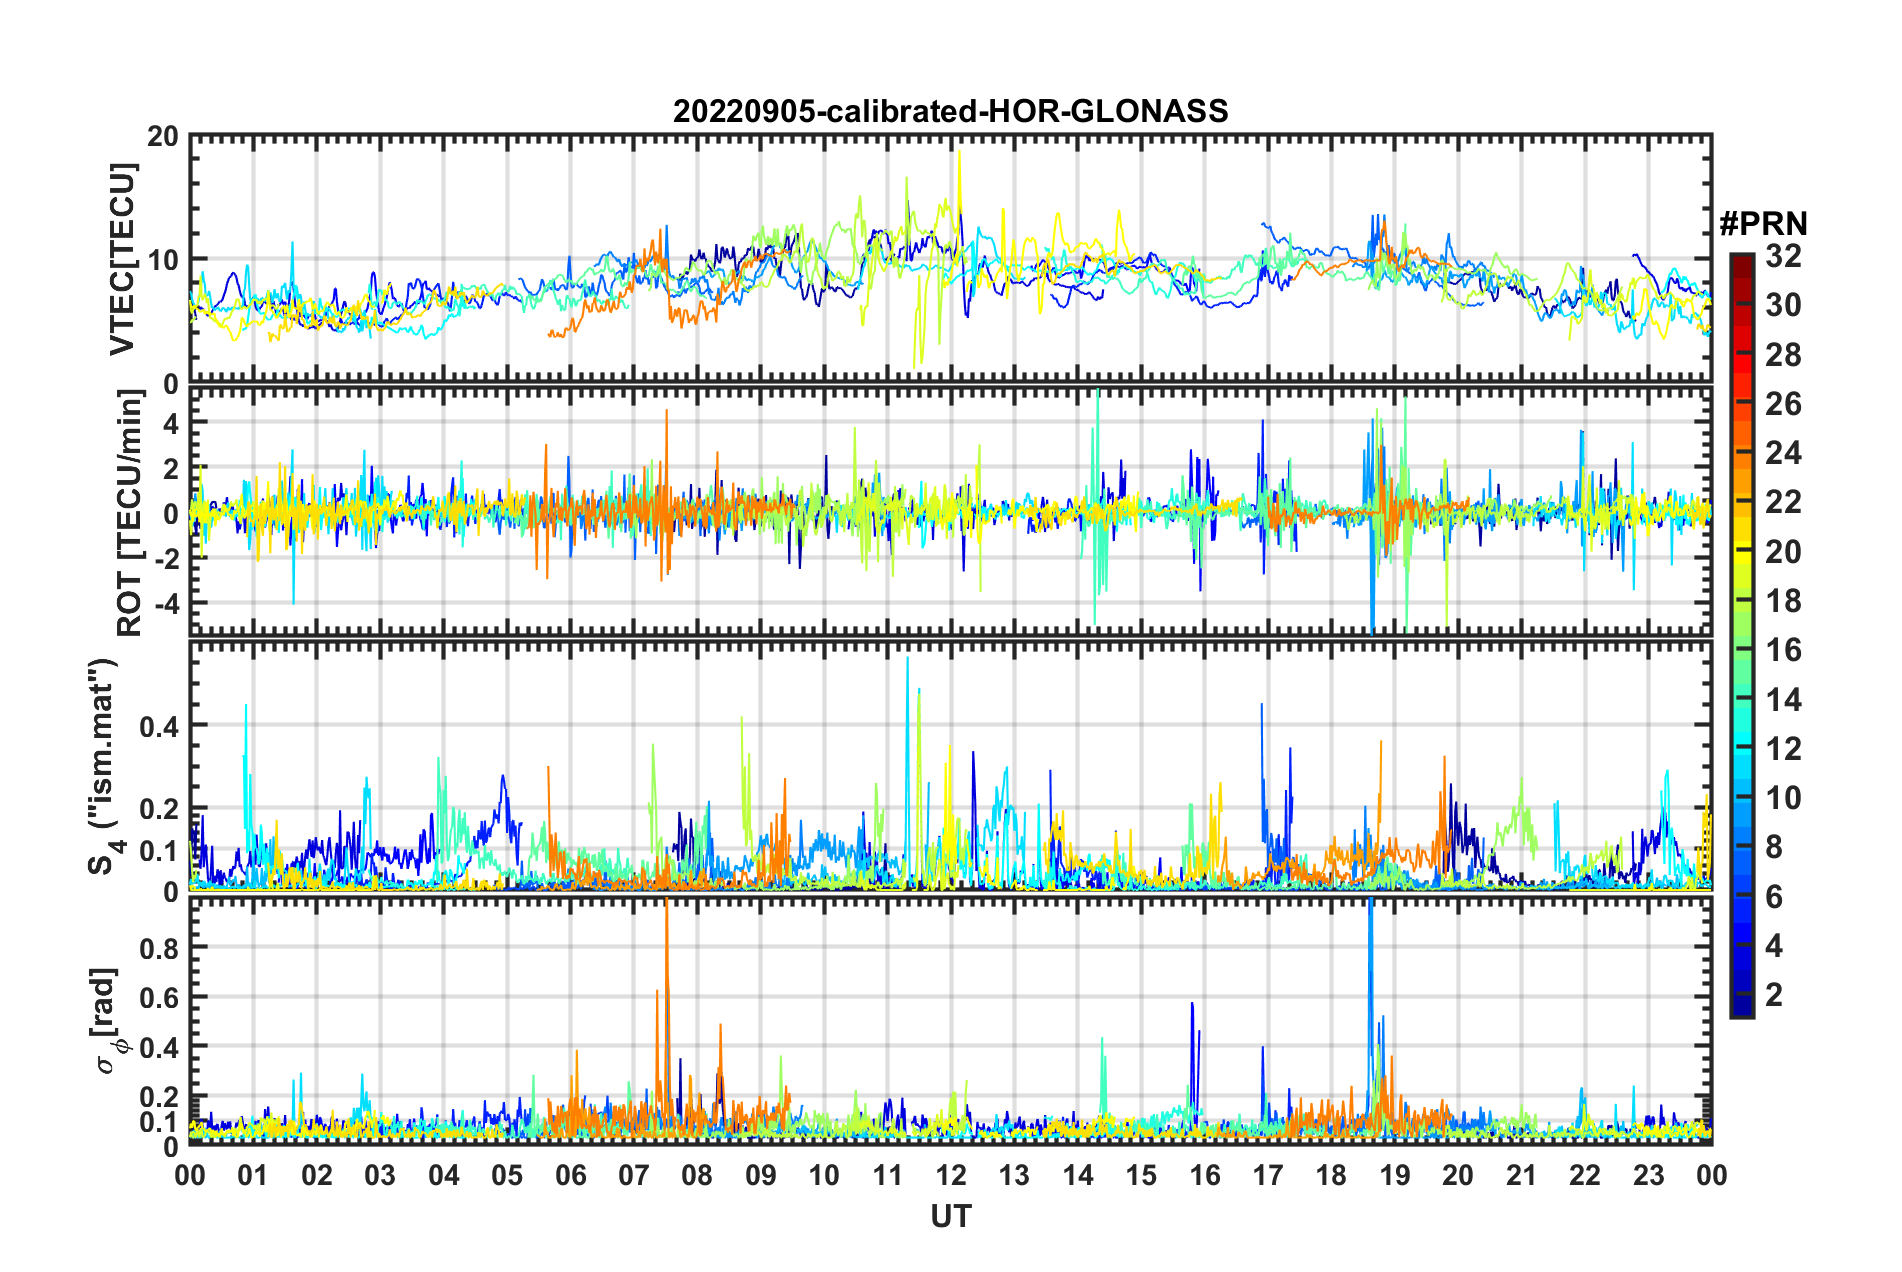
Task: Click the 23 tick label on the UT axis
Action: click(x=1648, y=1175)
